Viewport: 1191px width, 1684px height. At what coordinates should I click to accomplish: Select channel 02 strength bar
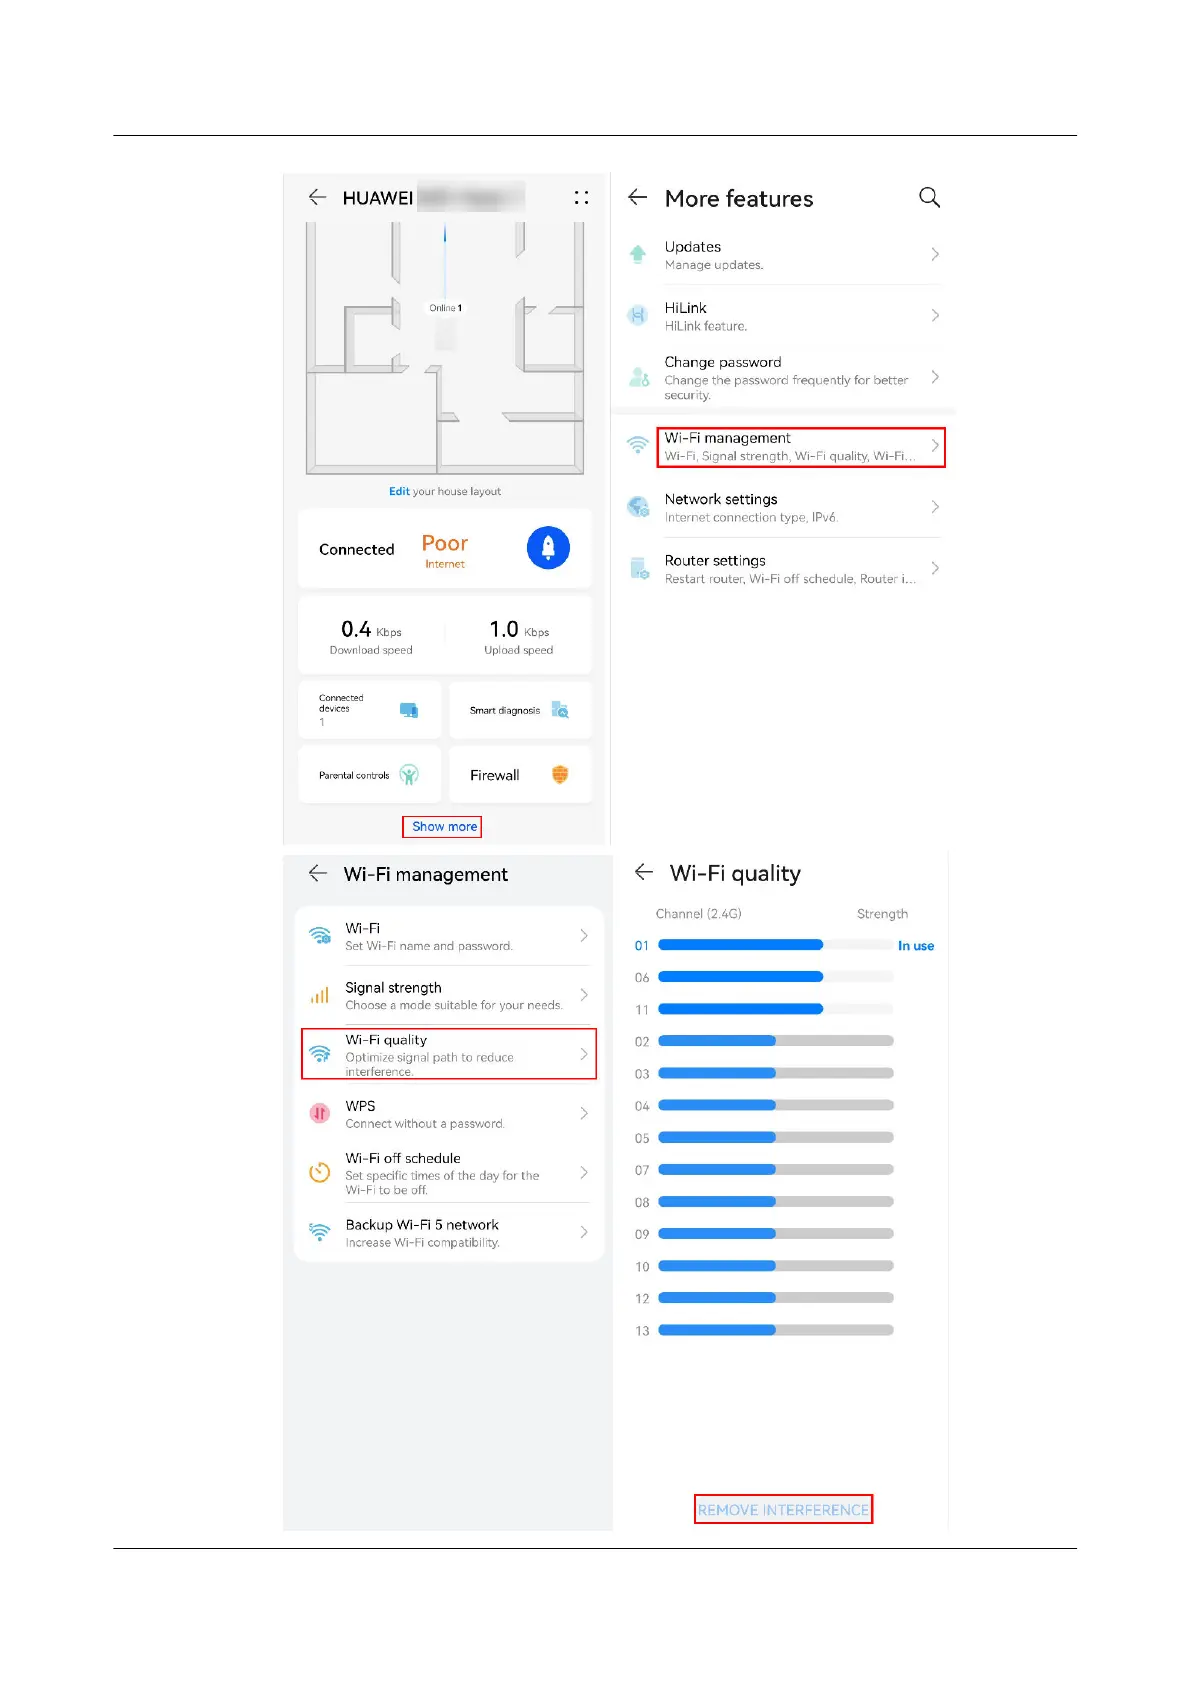775,1041
